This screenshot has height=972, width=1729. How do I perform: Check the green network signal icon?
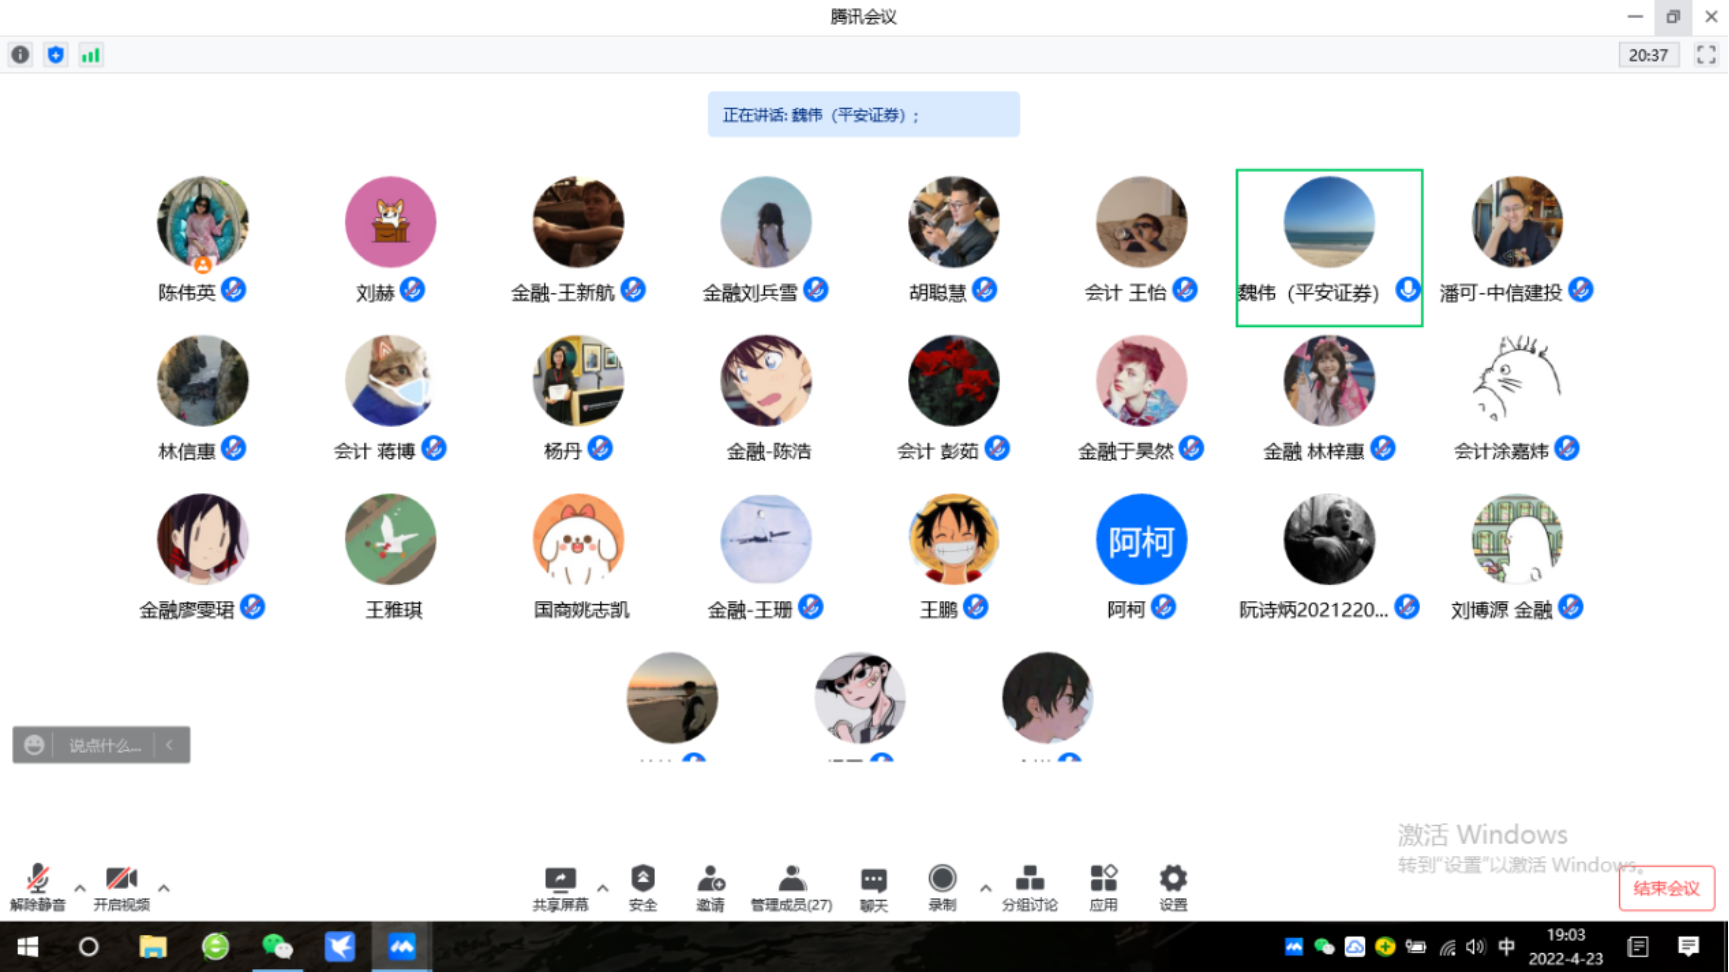(91, 55)
